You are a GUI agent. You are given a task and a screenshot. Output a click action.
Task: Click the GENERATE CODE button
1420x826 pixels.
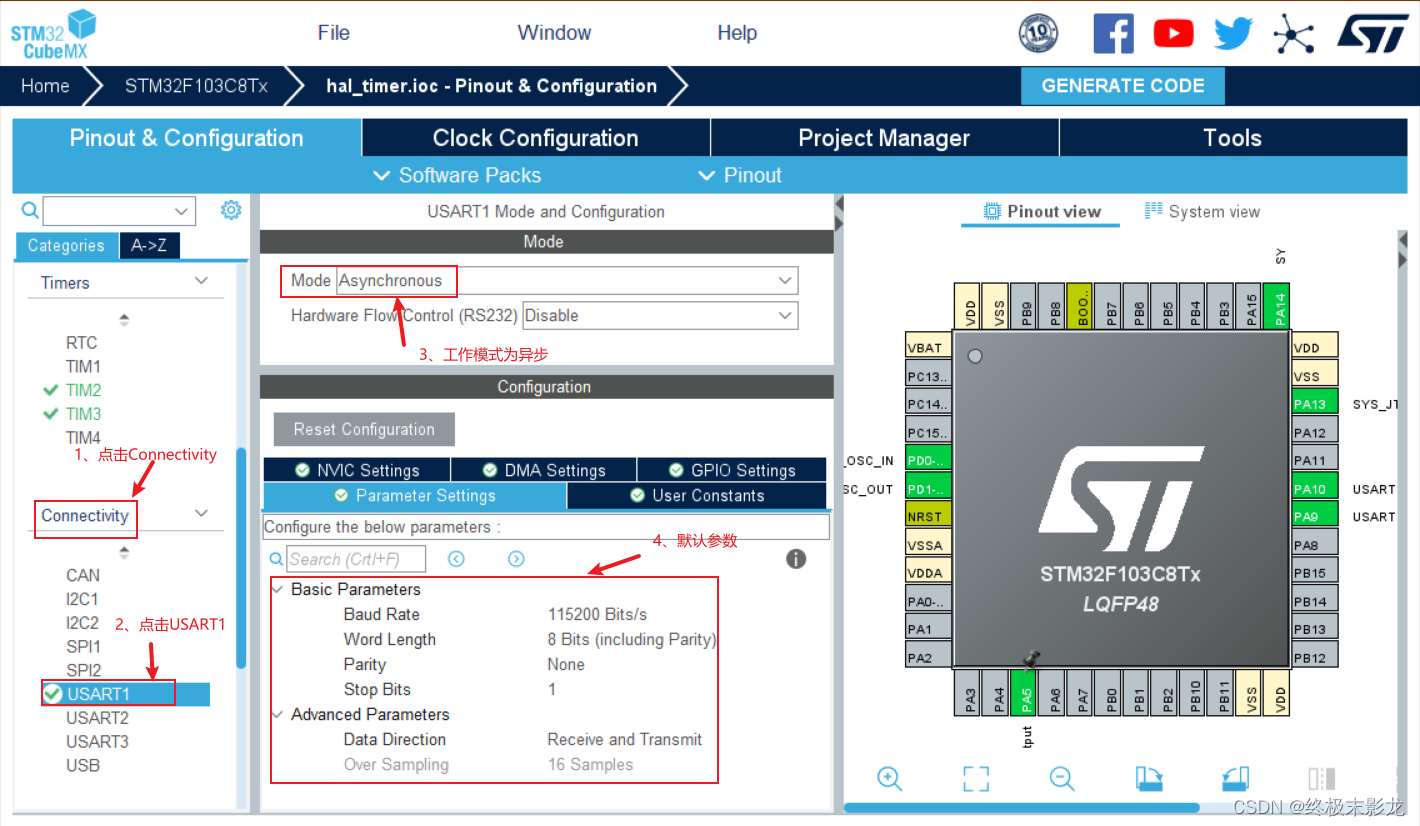[x=1123, y=86]
